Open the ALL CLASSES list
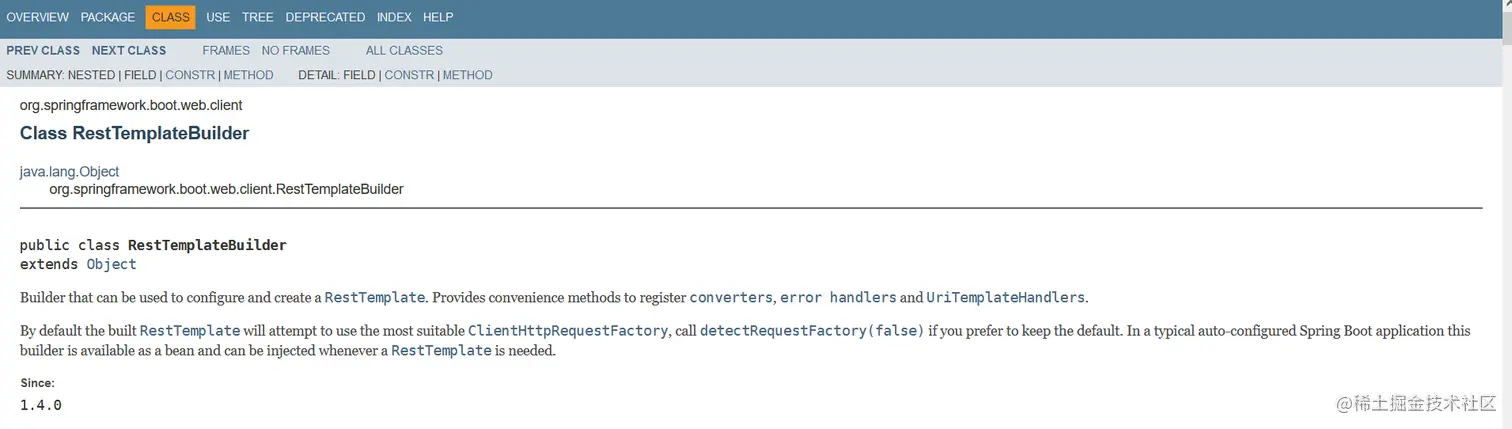Image resolution: width=1512 pixels, height=429 pixels. click(404, 50)
